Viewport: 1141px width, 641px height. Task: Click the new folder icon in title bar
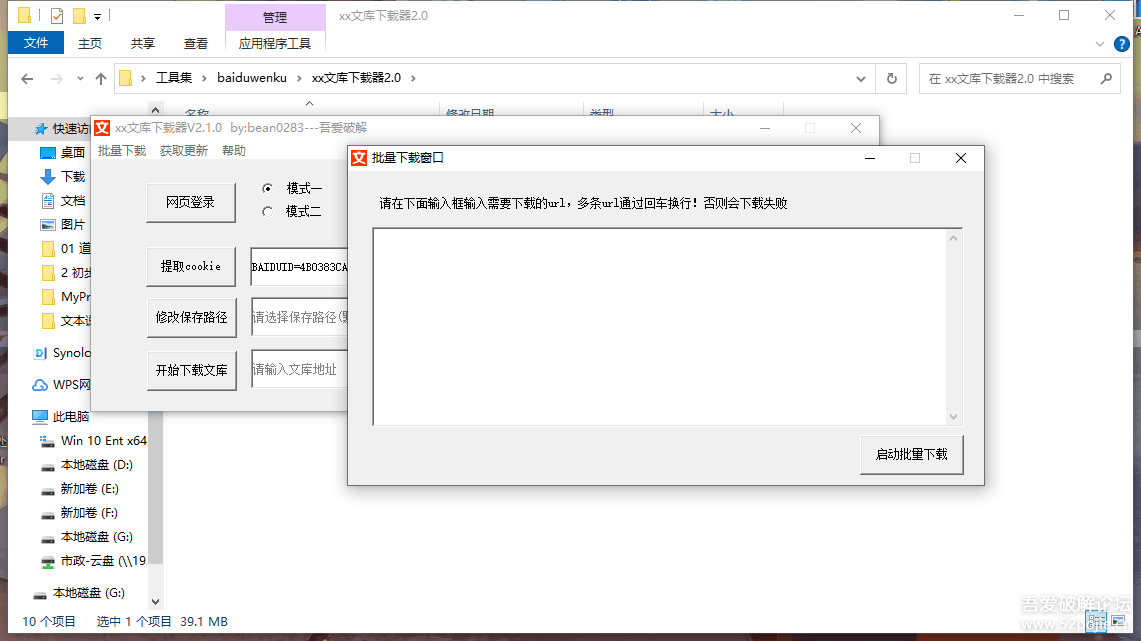(x=79, y=15)
